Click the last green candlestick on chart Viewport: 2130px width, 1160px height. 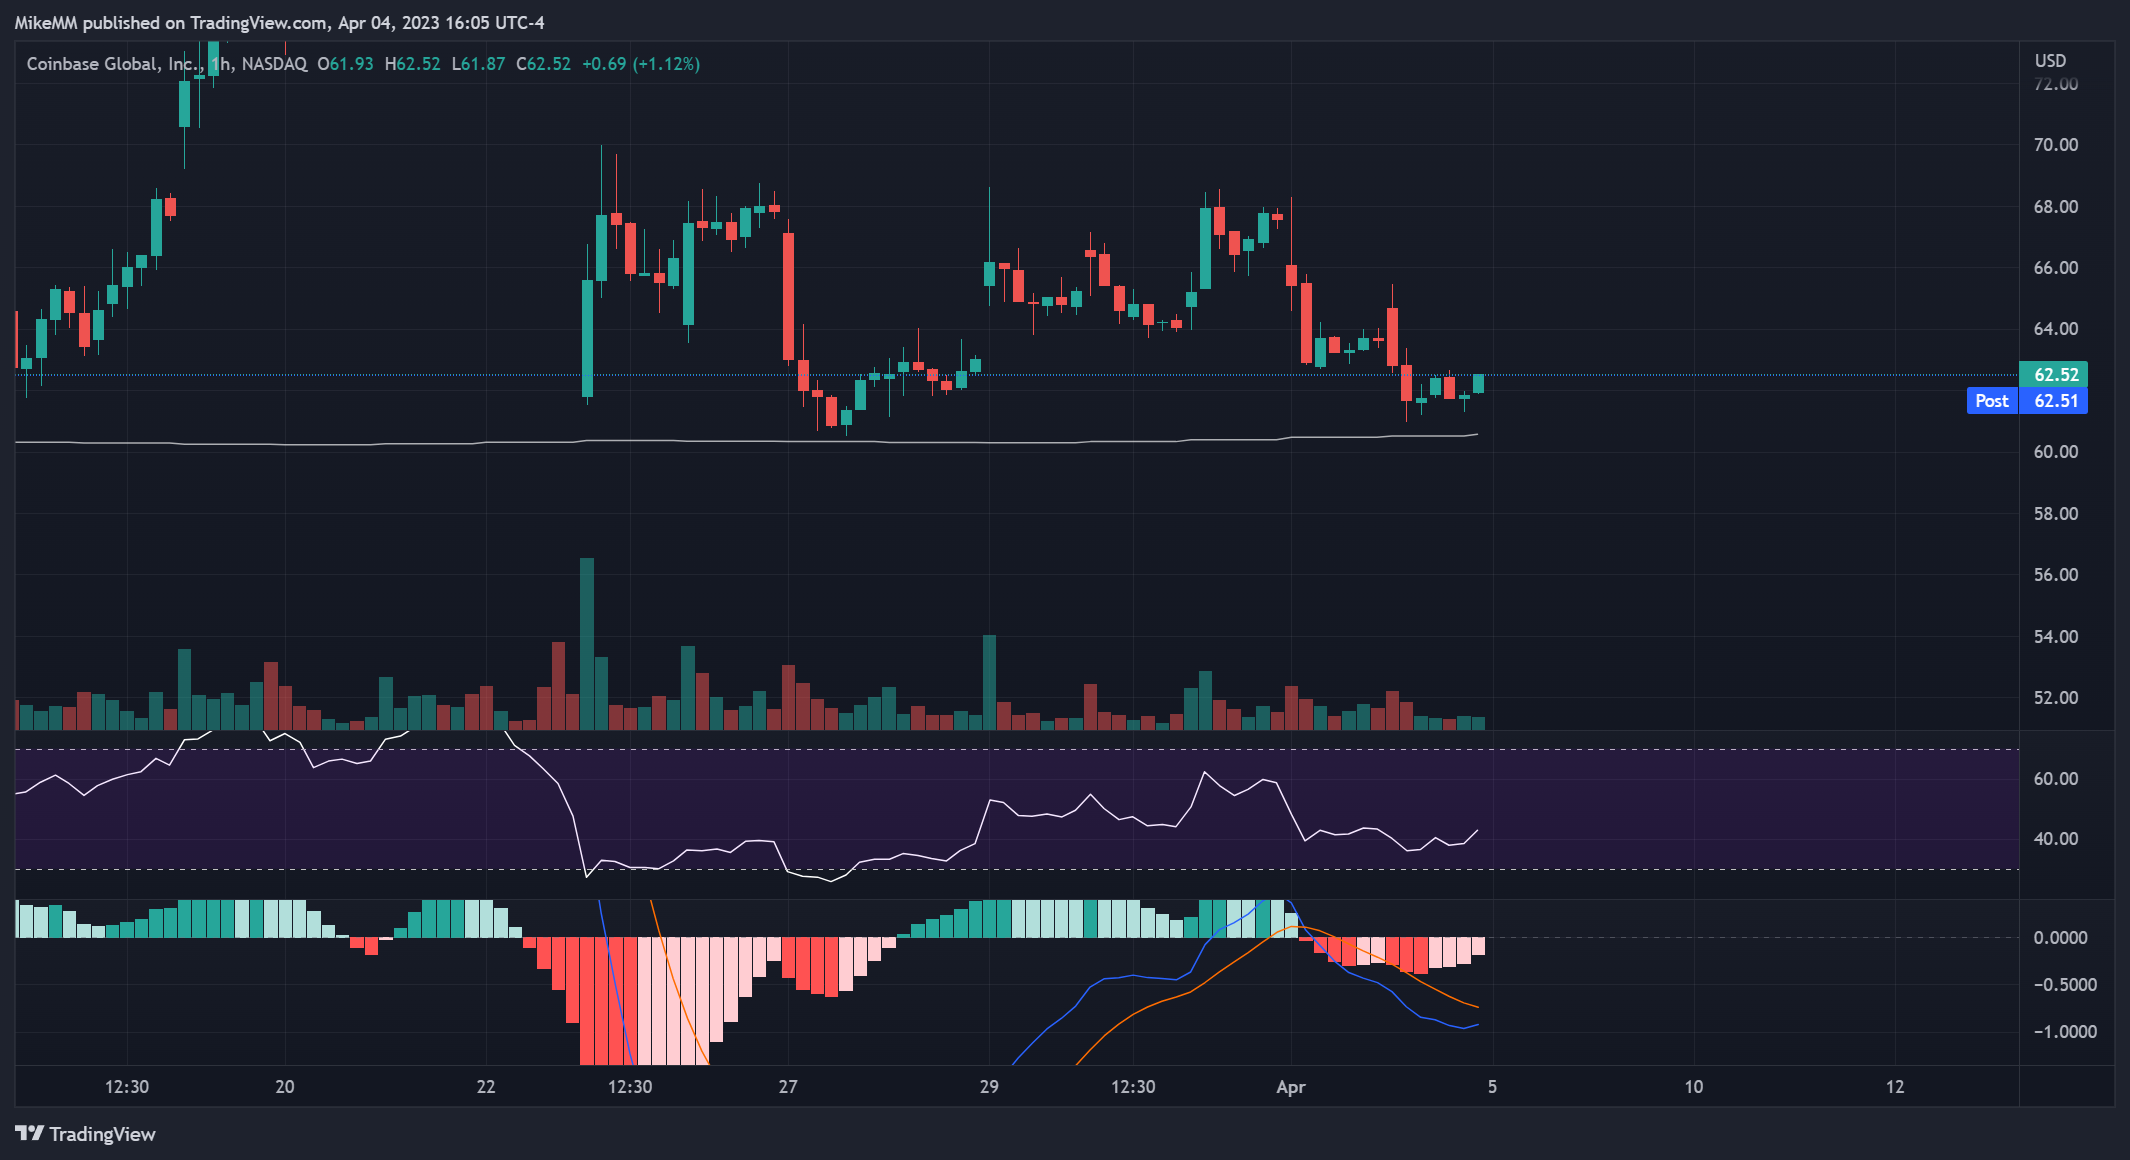click(x=1478, y=384)
